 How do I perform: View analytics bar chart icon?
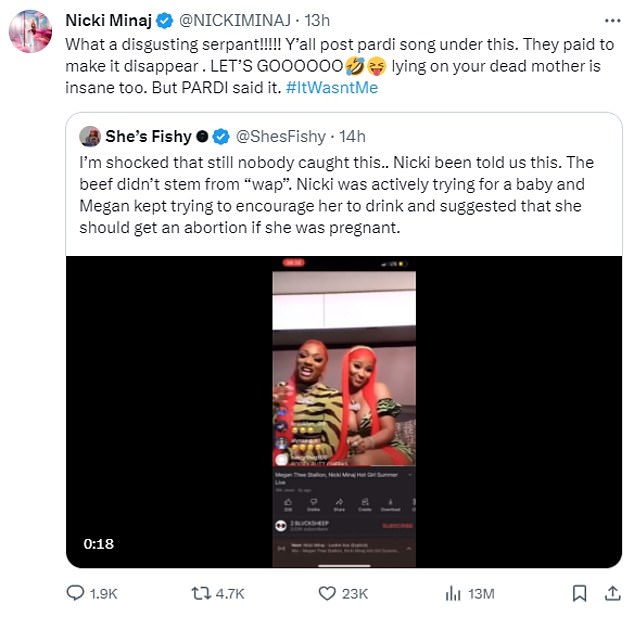[x=453, y=593]
